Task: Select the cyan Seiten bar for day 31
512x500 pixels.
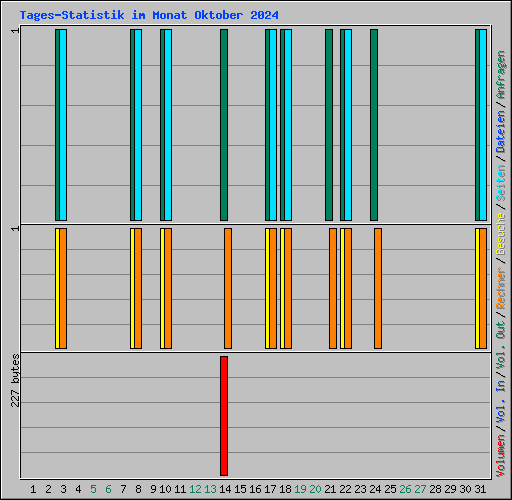Action: [483, 125]
